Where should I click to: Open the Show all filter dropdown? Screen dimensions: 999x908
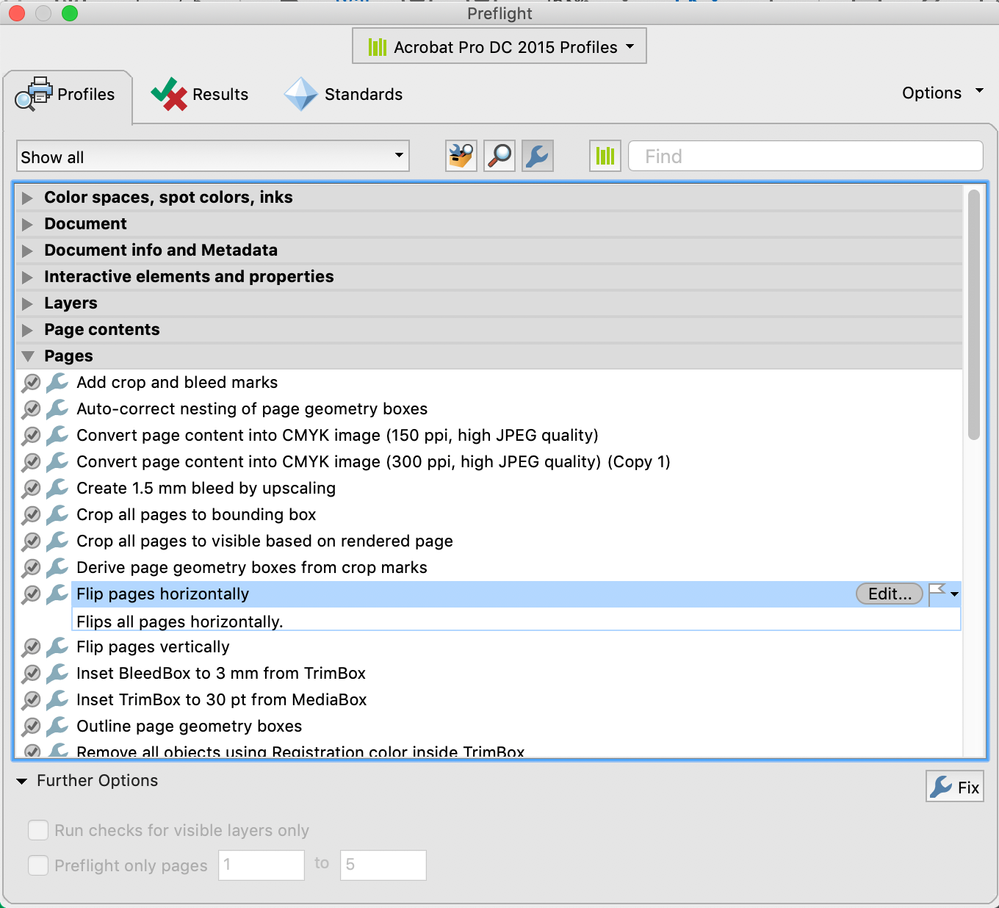(x=213, y=157)
